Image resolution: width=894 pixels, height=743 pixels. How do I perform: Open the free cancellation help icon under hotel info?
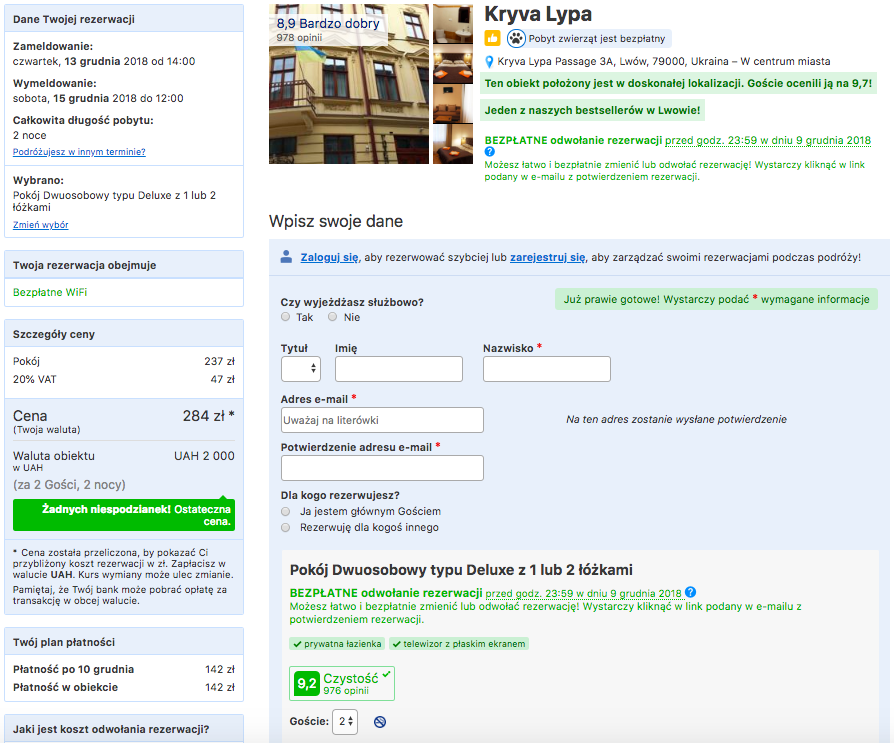click(490, 152)
